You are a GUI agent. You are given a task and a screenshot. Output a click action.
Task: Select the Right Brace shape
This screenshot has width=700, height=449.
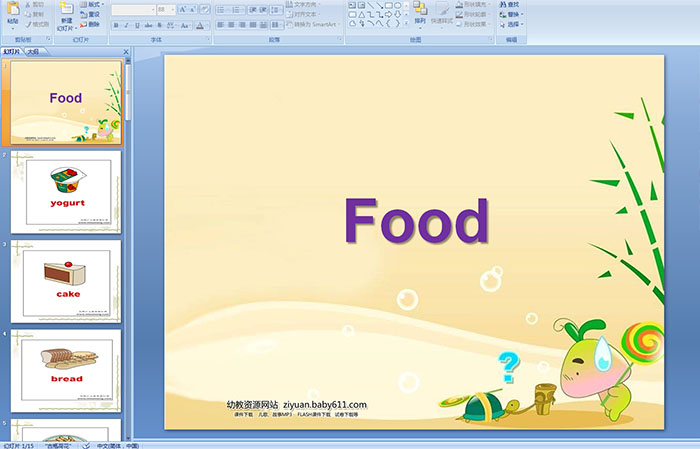397,23
